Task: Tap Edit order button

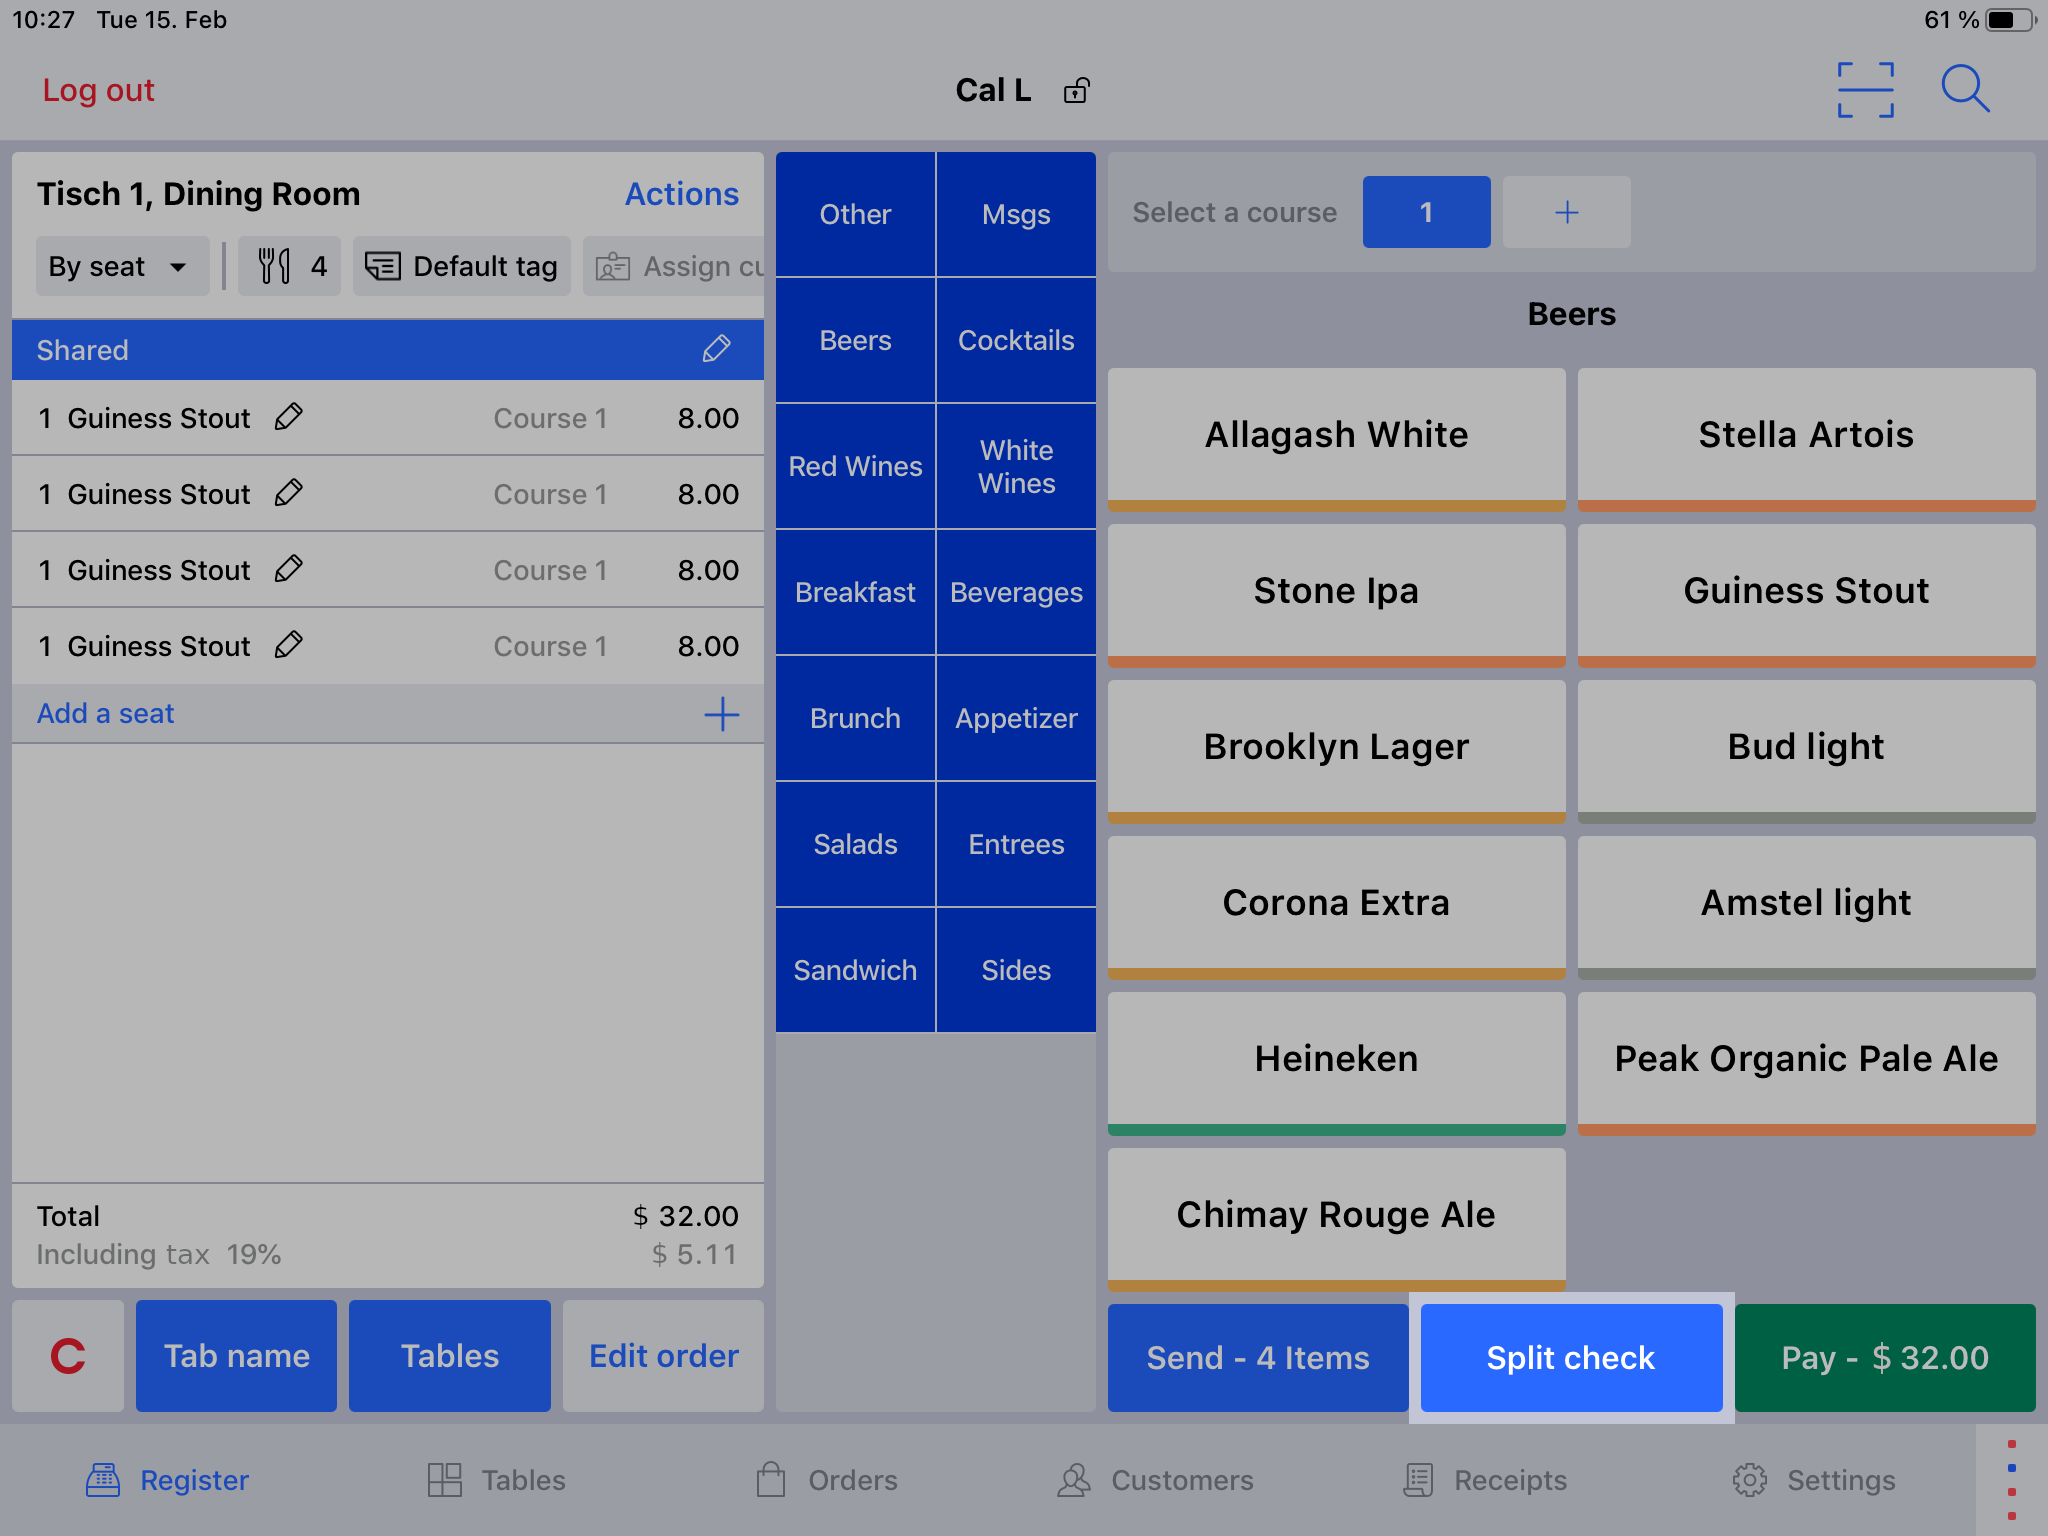Action: pyautogui.click(x=663, y=1356)
